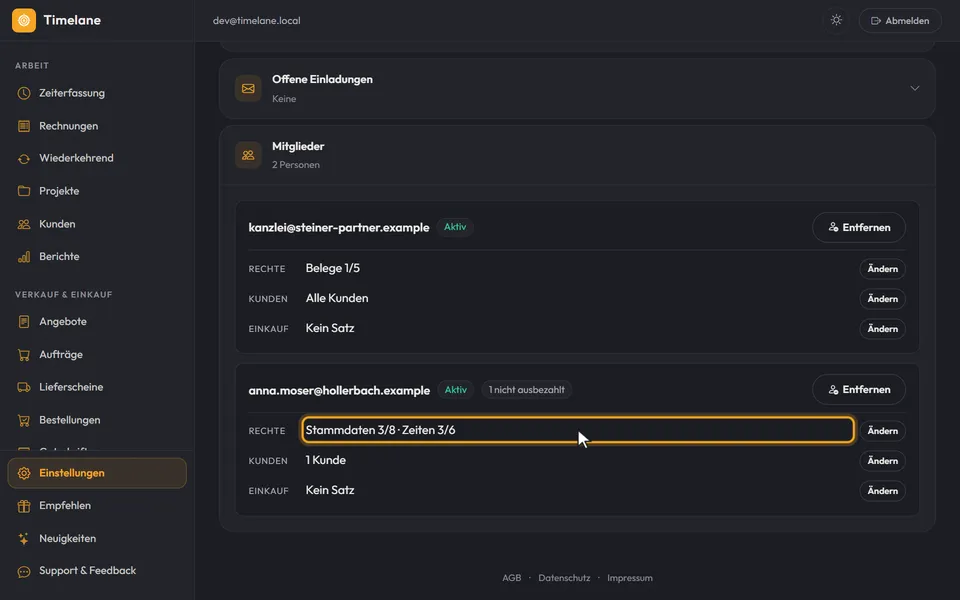Click the Neuigkeiten sparkle icon
The image size is (960, 600).
pos(24,539)
